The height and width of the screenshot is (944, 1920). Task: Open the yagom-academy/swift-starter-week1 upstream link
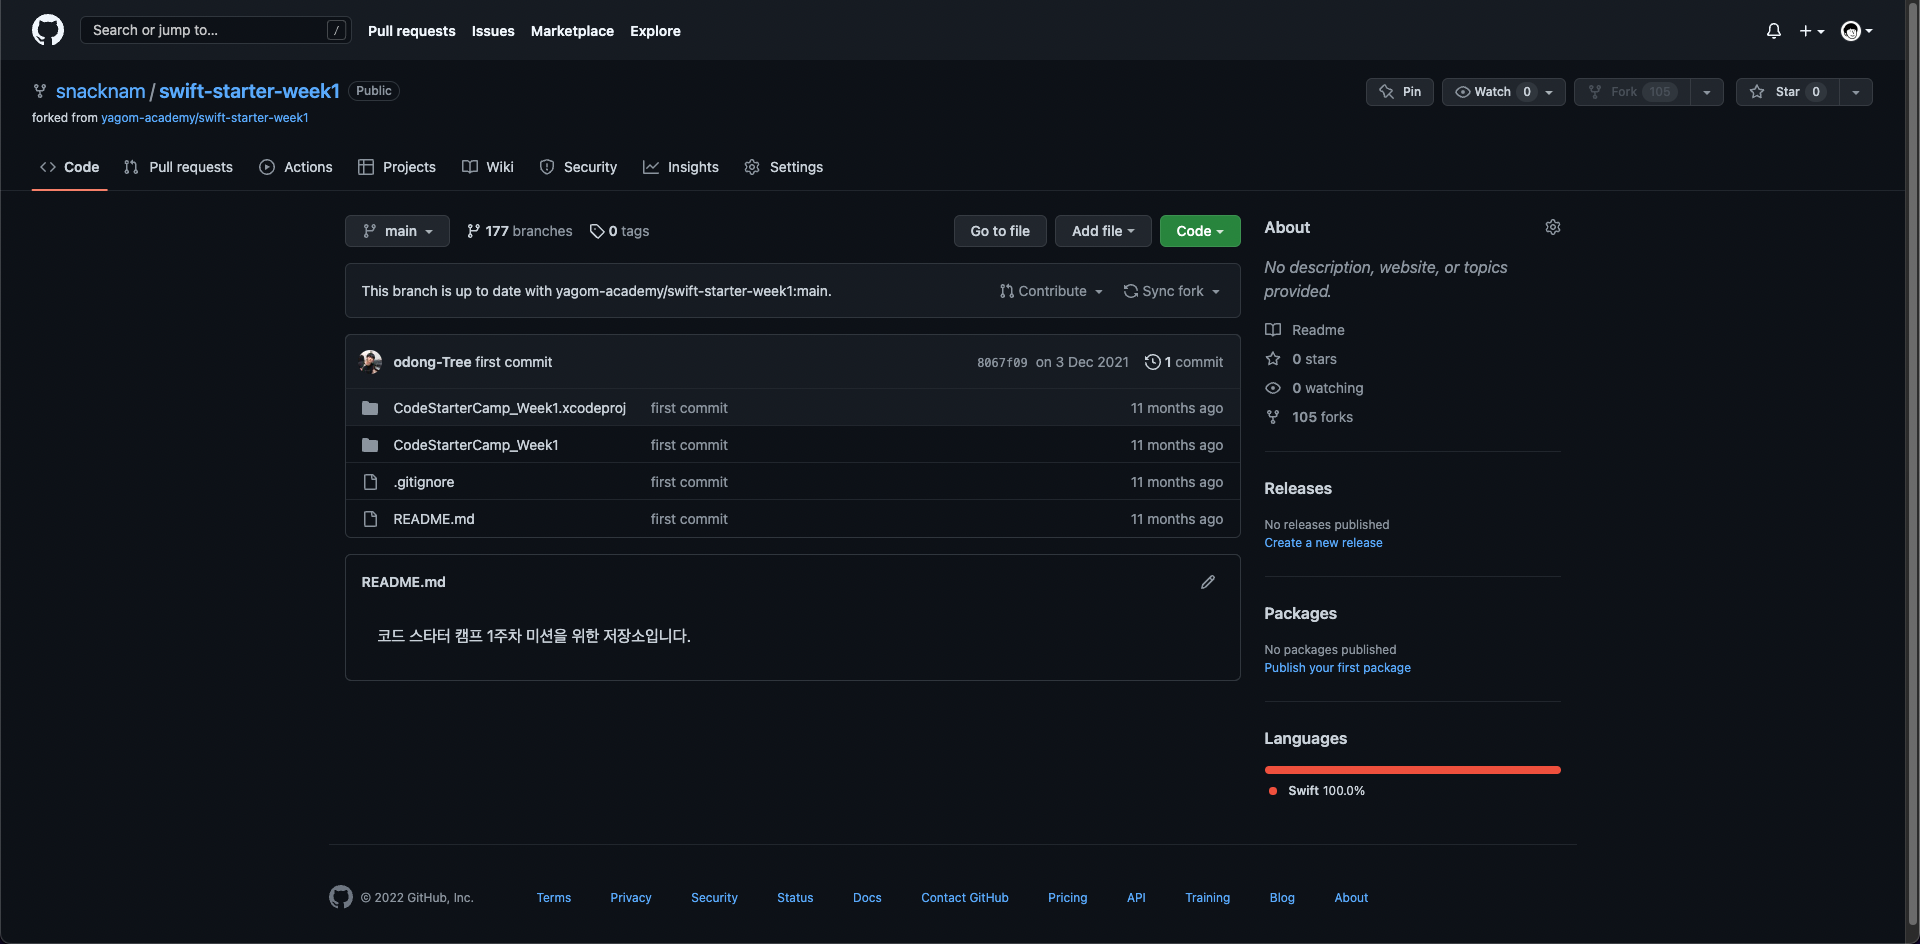coord(205,118)
